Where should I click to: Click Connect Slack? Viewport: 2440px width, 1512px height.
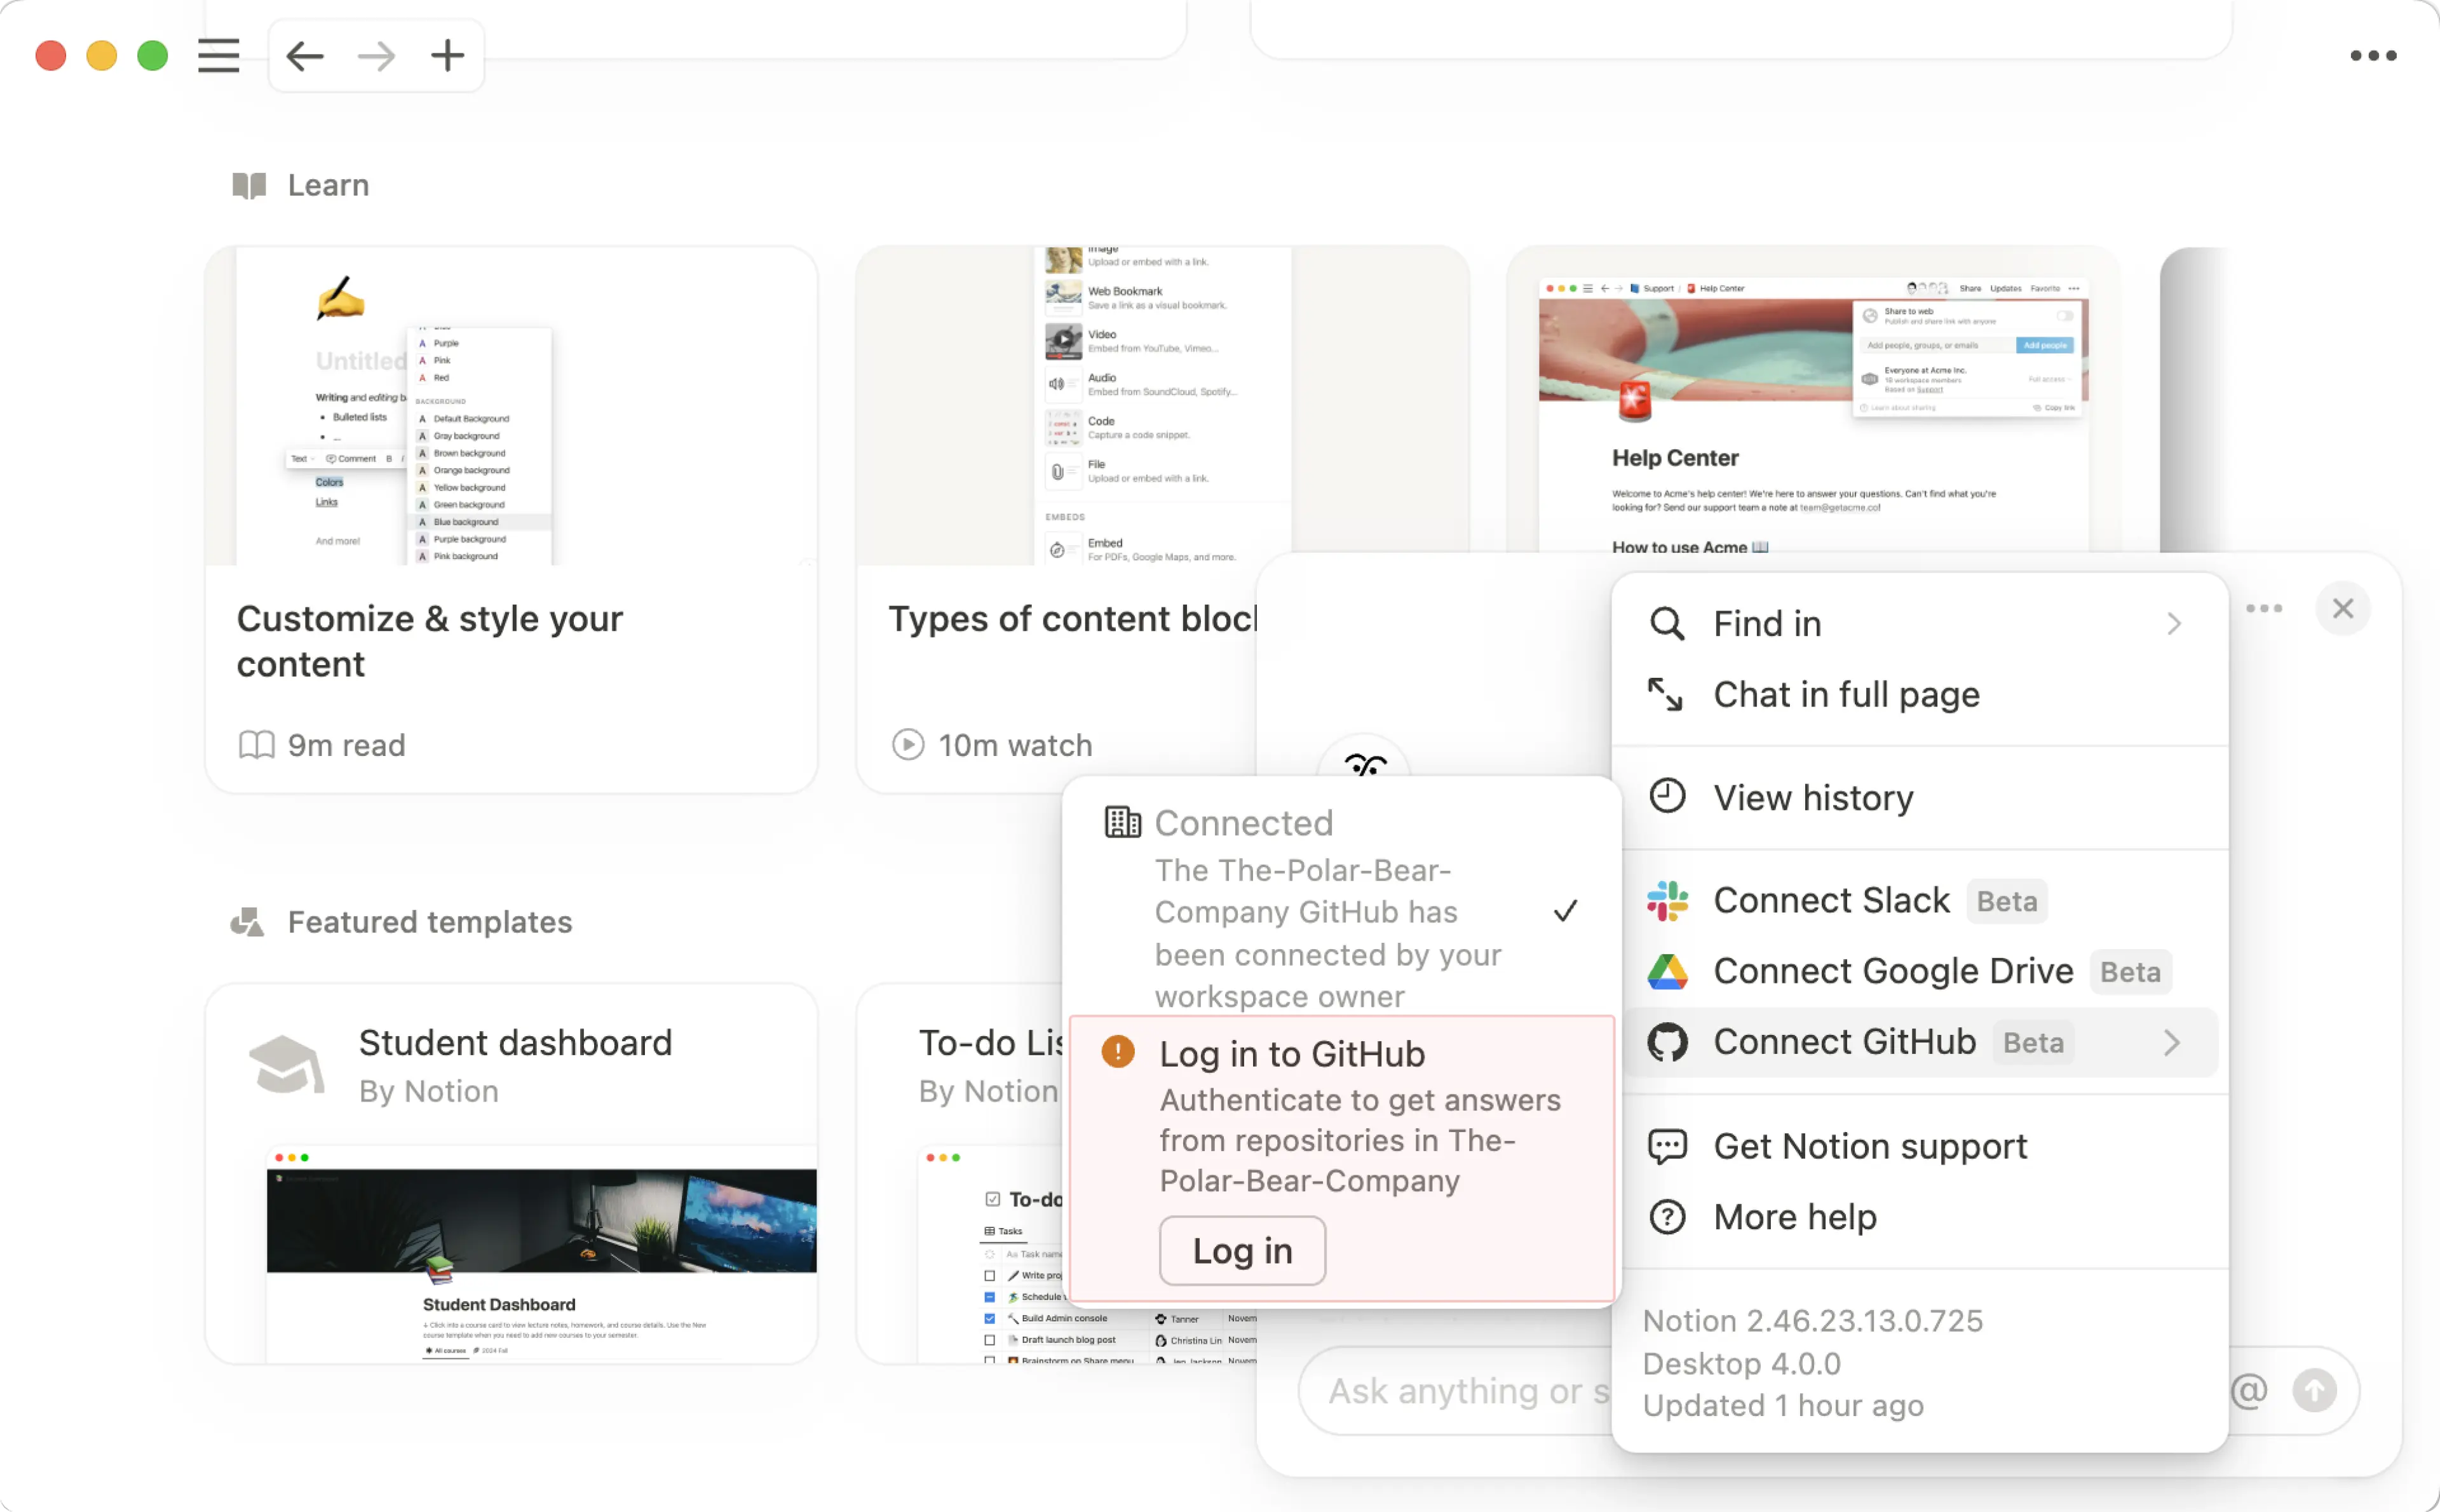point(1831,899)
